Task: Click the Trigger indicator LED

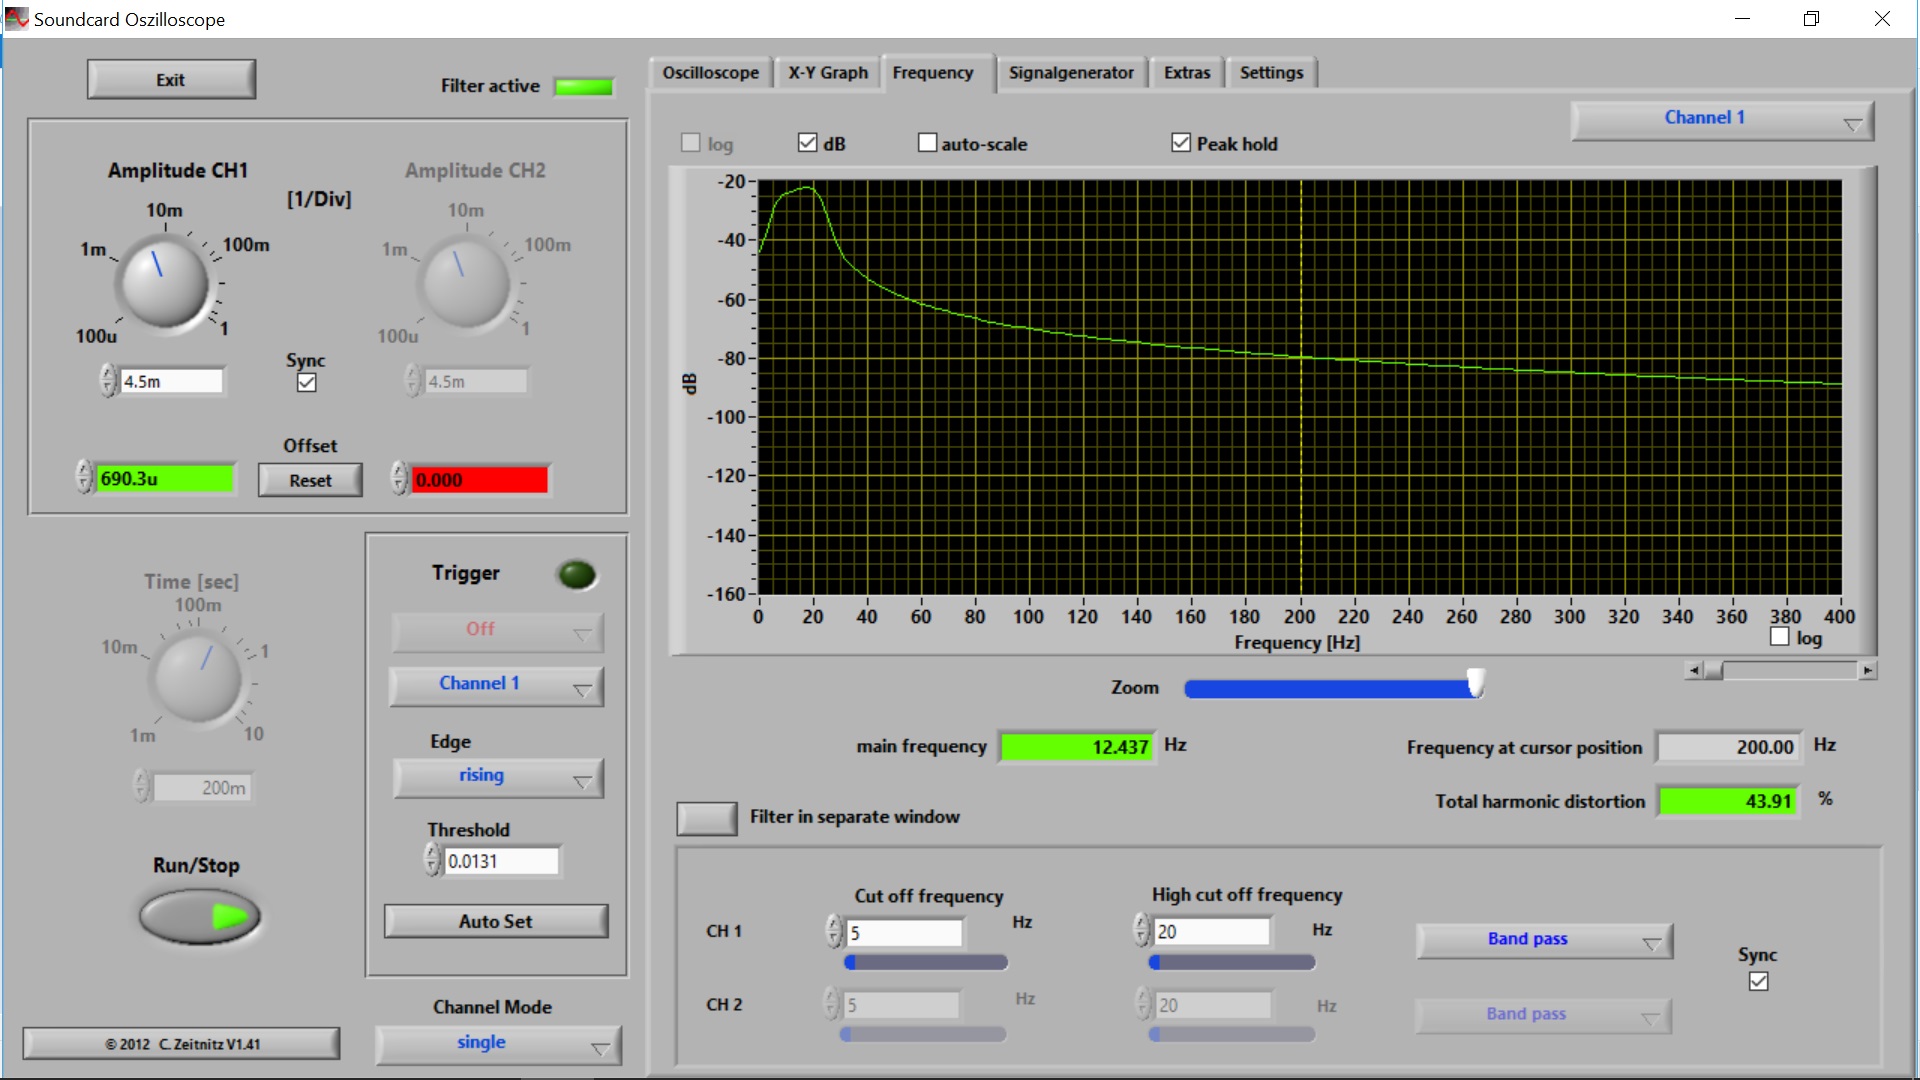Action: tap(577, 575)
